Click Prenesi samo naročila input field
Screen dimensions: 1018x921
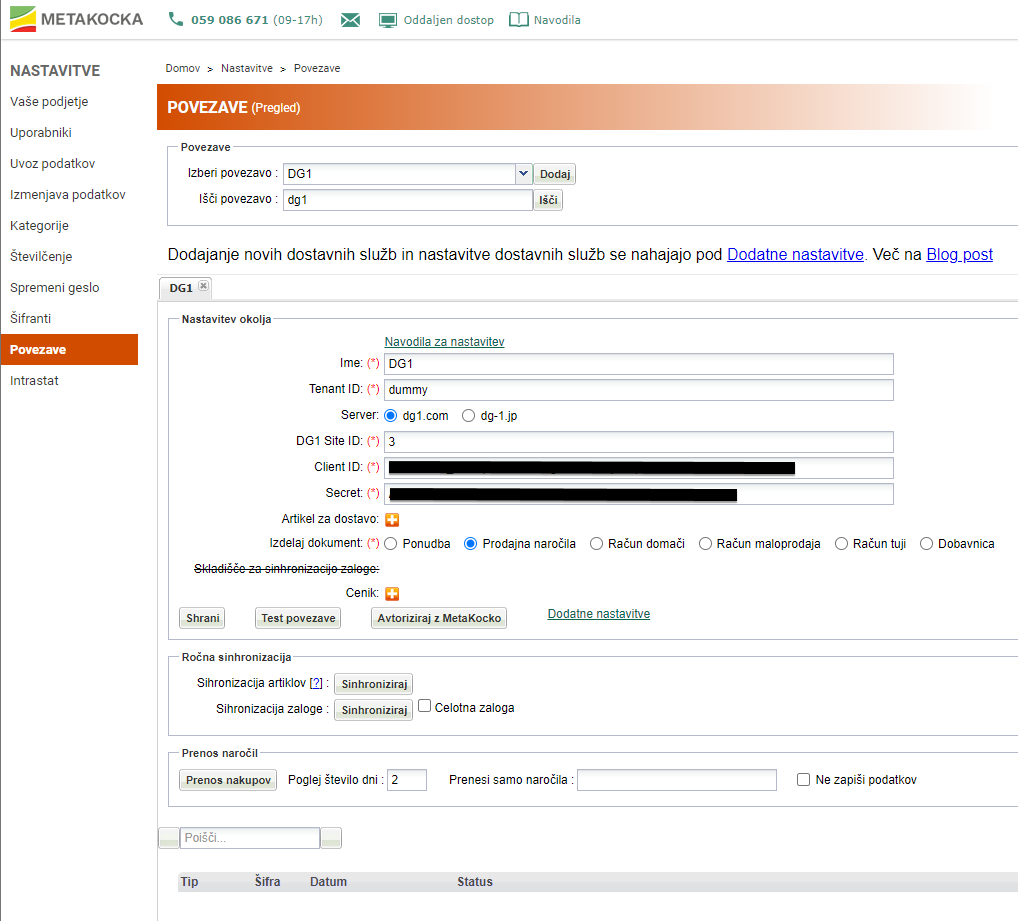coord(677,780)
